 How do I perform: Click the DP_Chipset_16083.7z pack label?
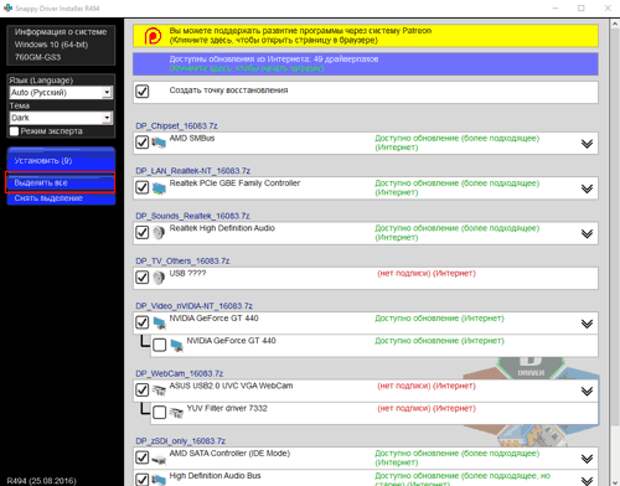[x=176, y=126]
